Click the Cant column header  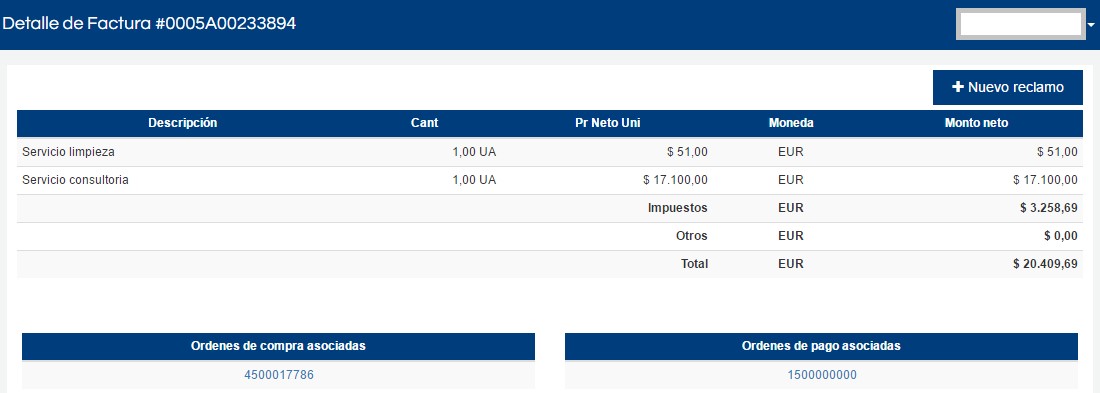click(424, 123)
